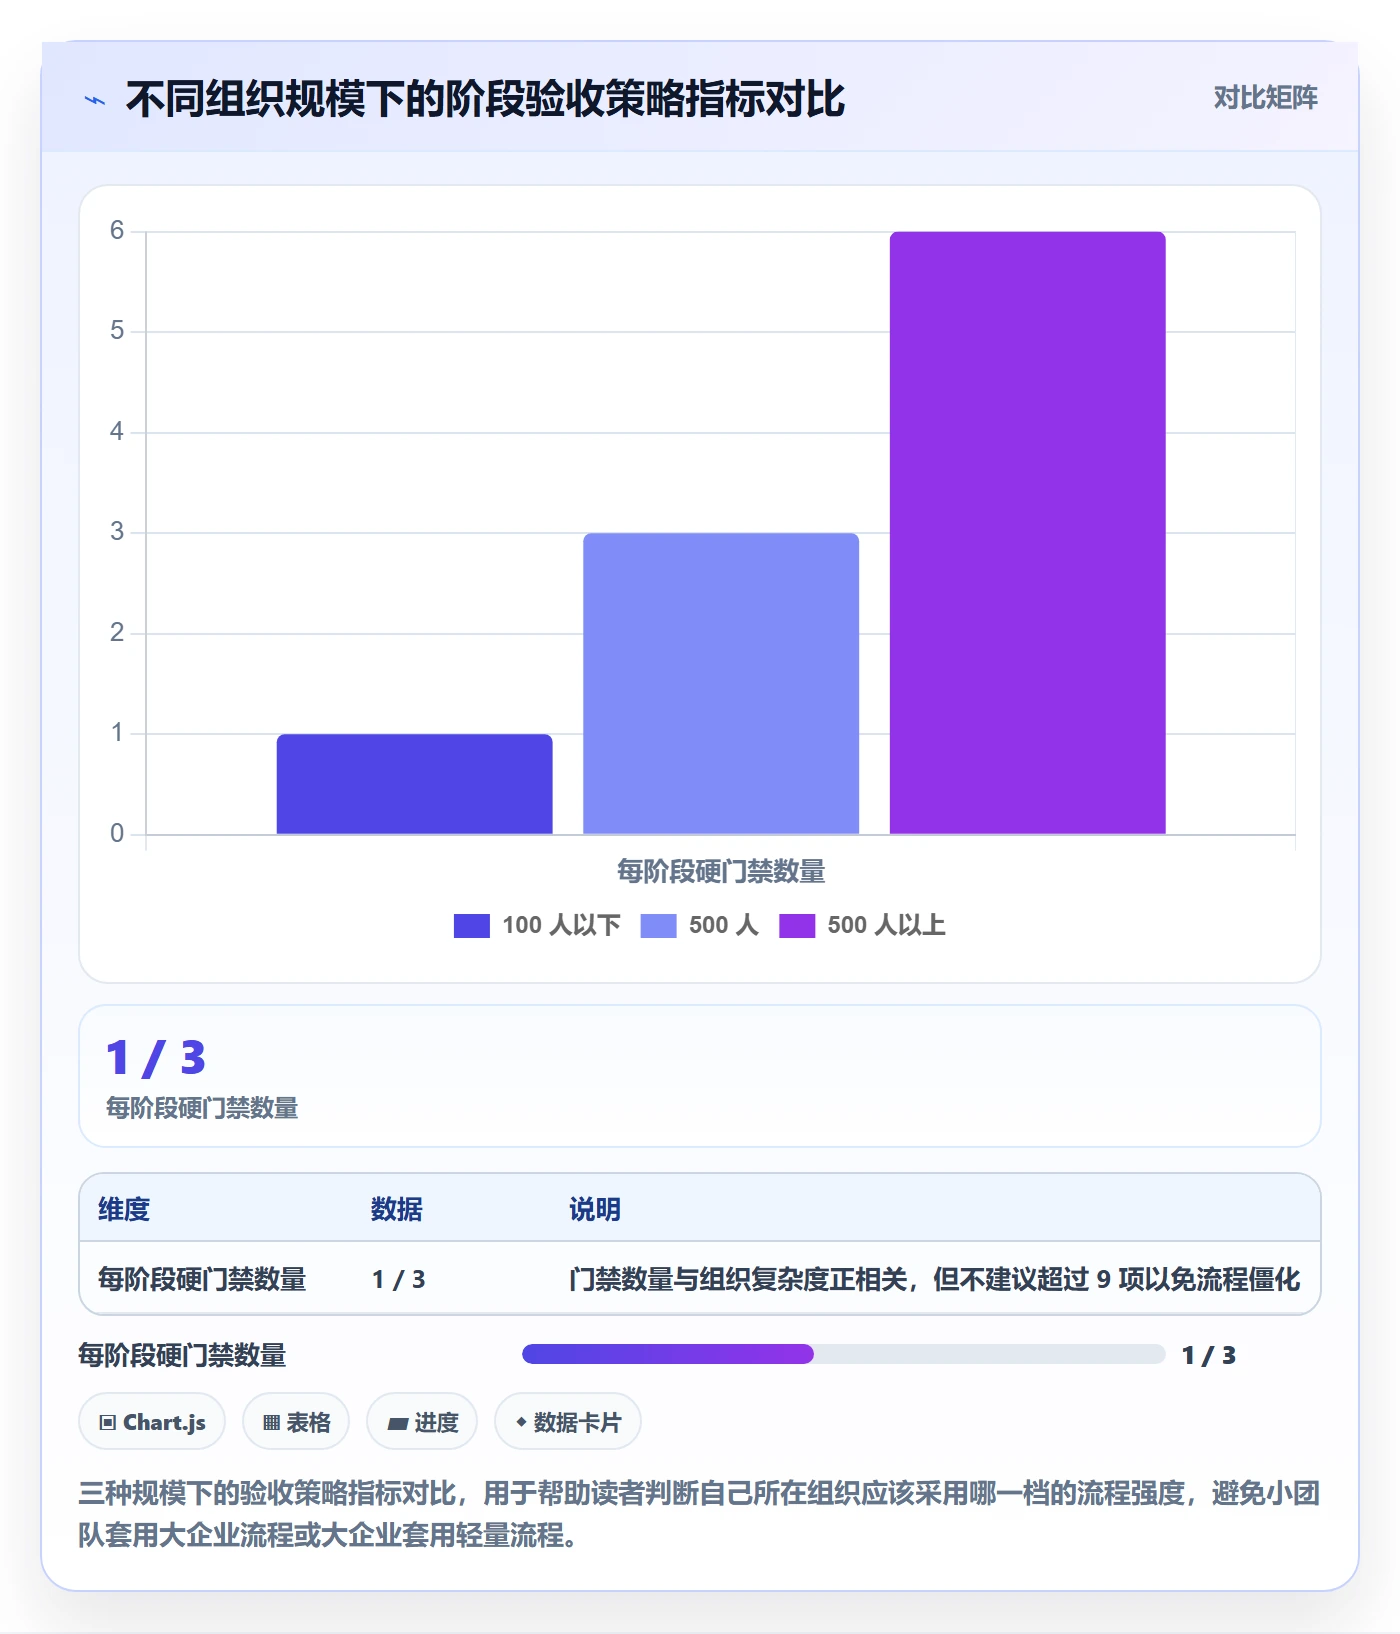1400x1634 pixels.
Task: Select the 表格 chip
Action: click(296, 1421)
